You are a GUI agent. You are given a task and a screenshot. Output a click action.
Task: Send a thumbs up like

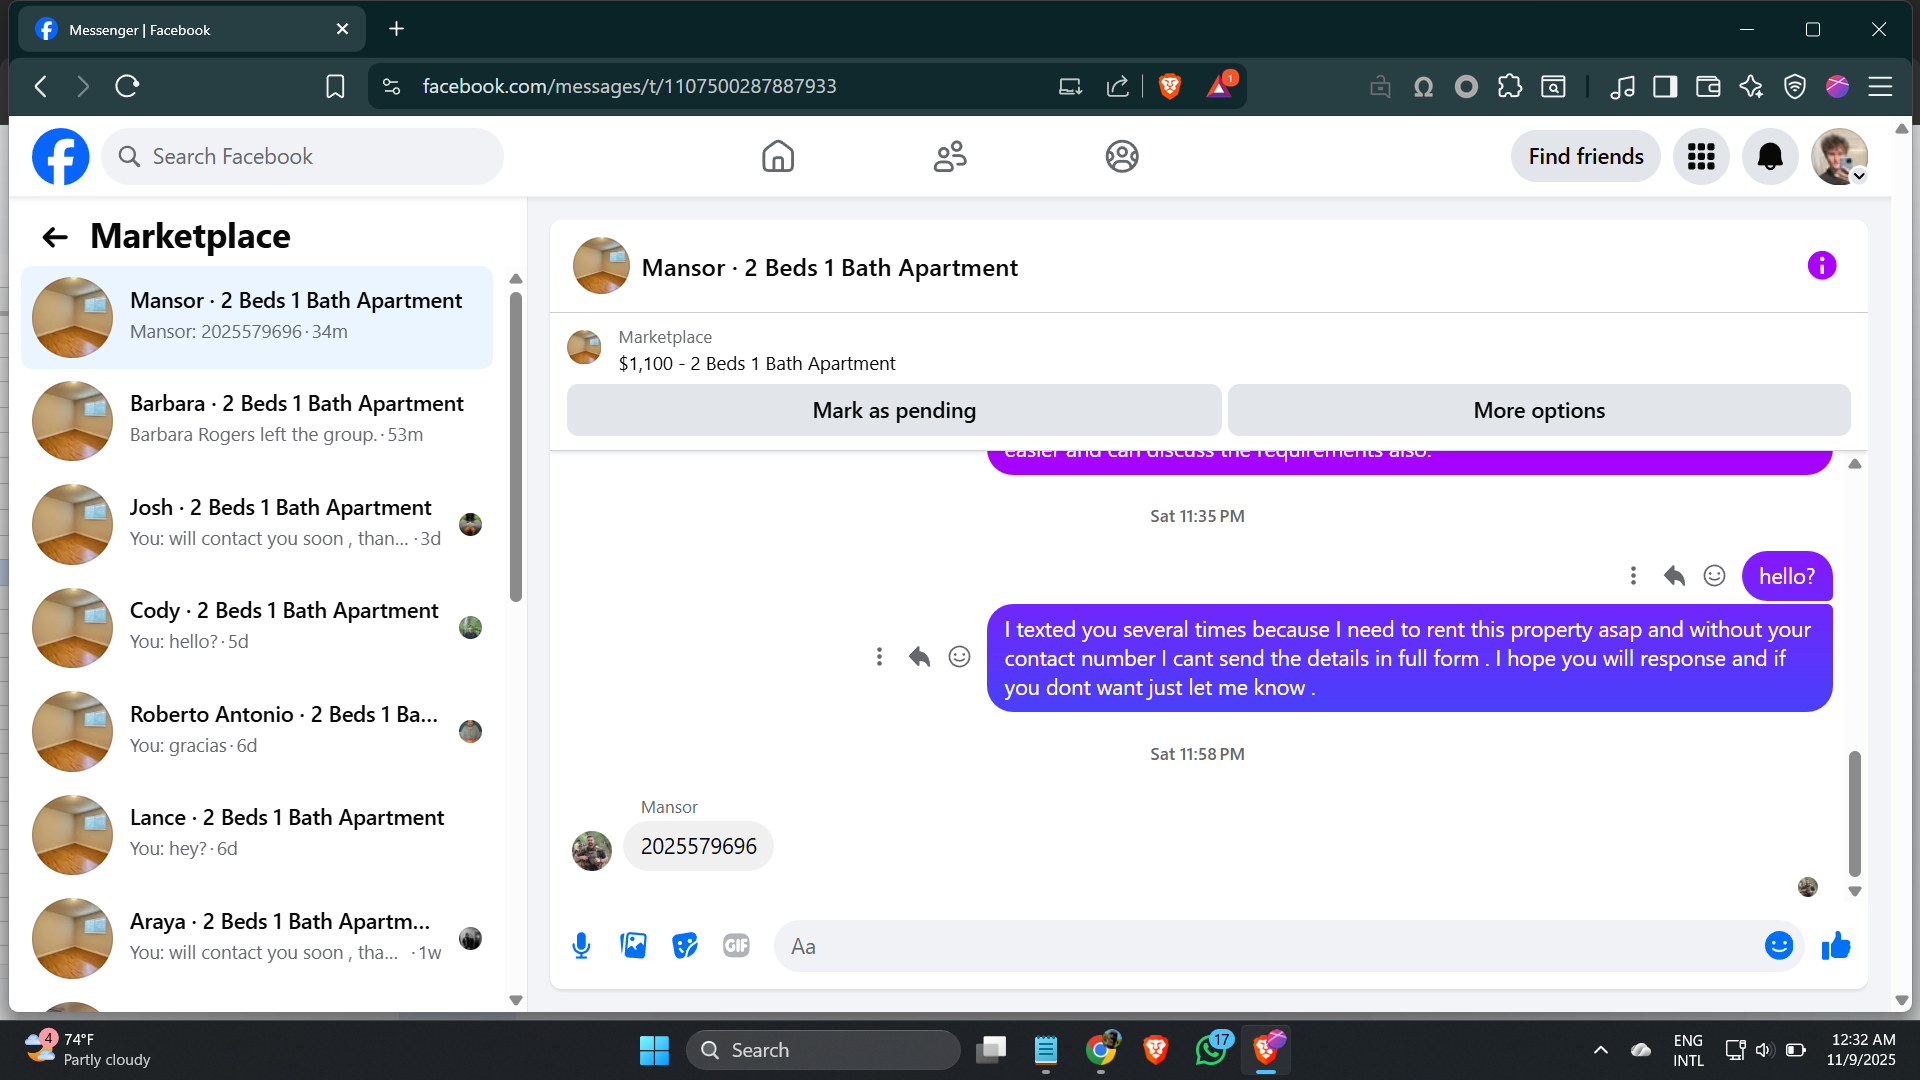(1836, 945)
